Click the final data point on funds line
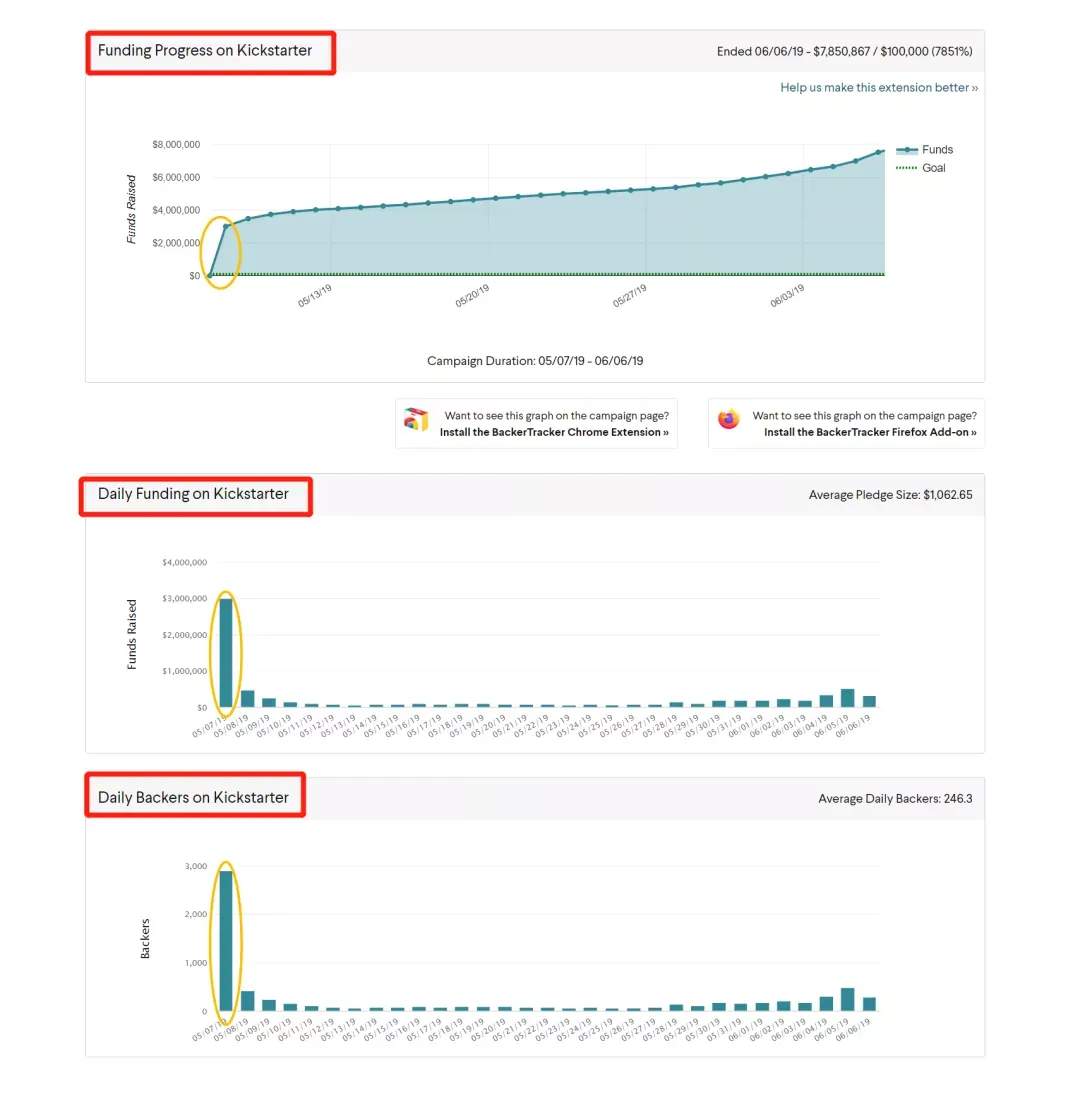Screen dimensions: 1080x1111 pyautogui.click(x=879, y=152)
